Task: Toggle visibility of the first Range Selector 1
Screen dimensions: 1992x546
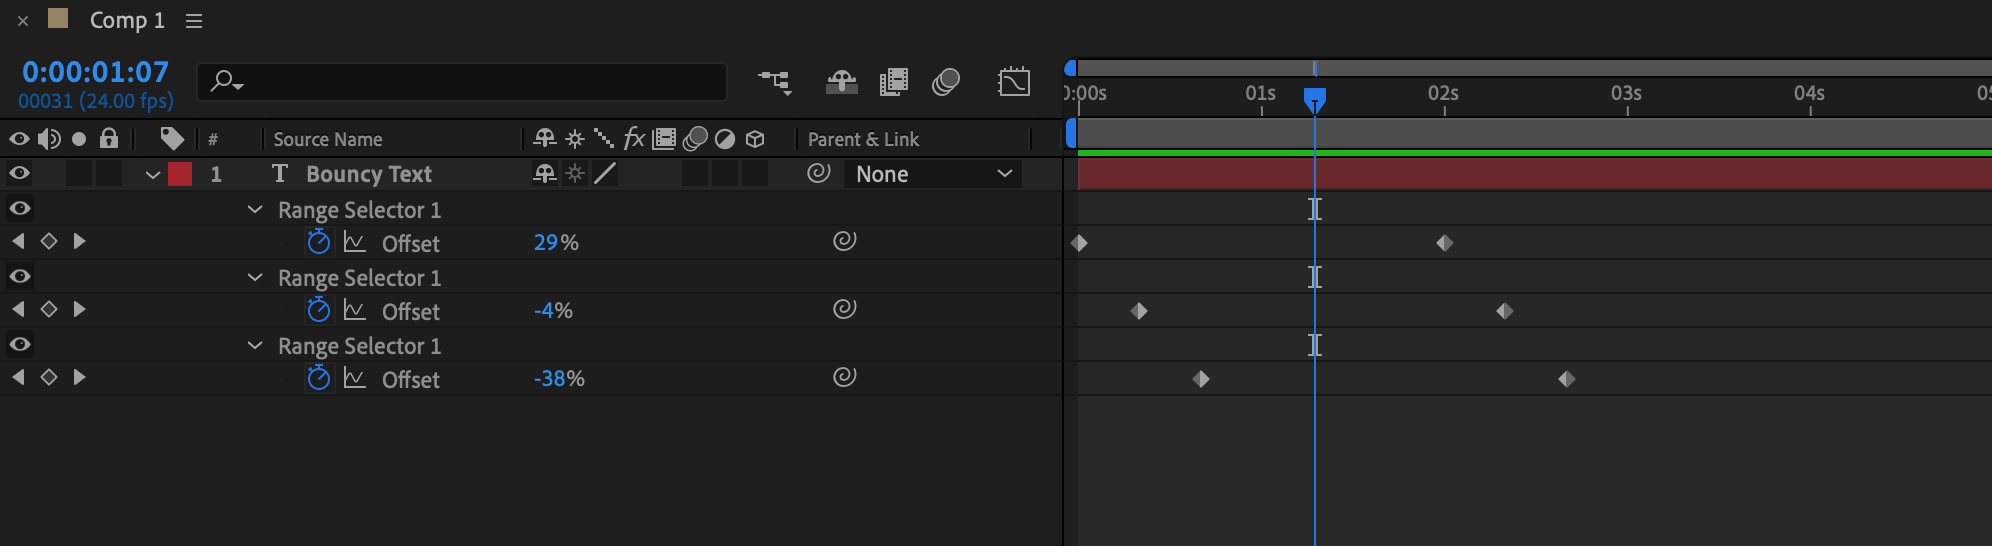Action: tap(19, 209)
